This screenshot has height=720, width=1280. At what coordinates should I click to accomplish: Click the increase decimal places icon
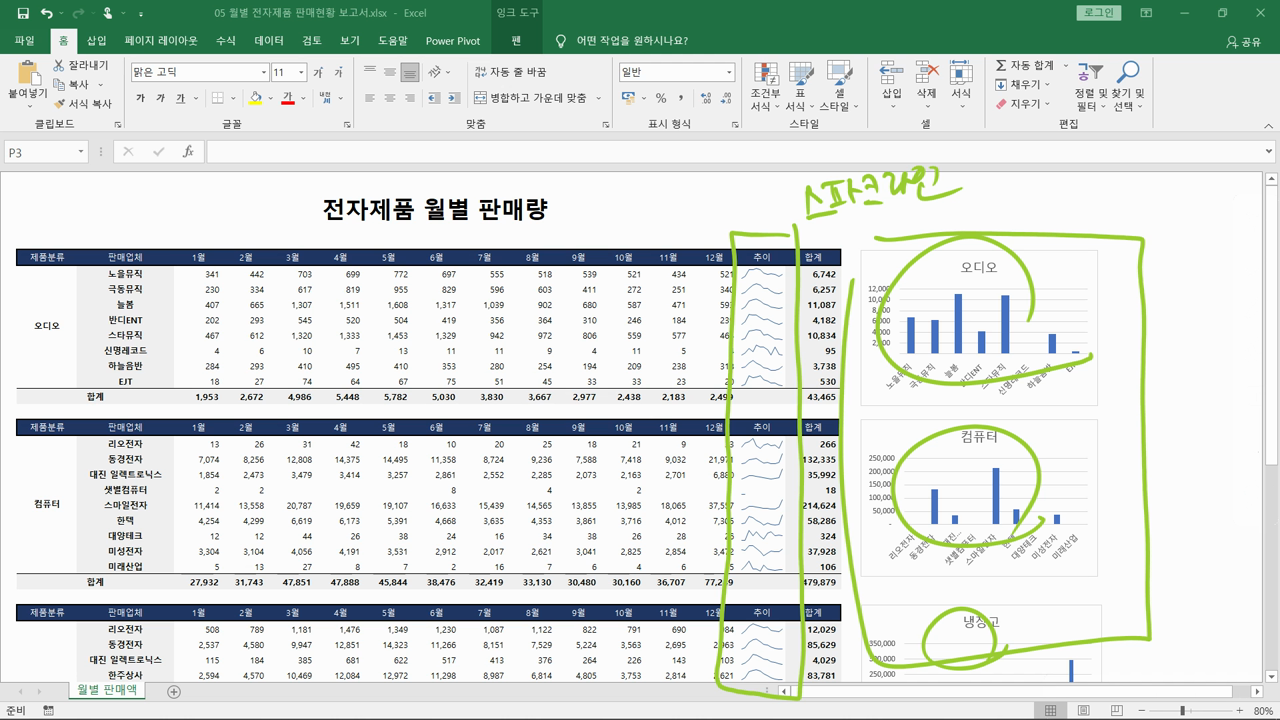707,98
